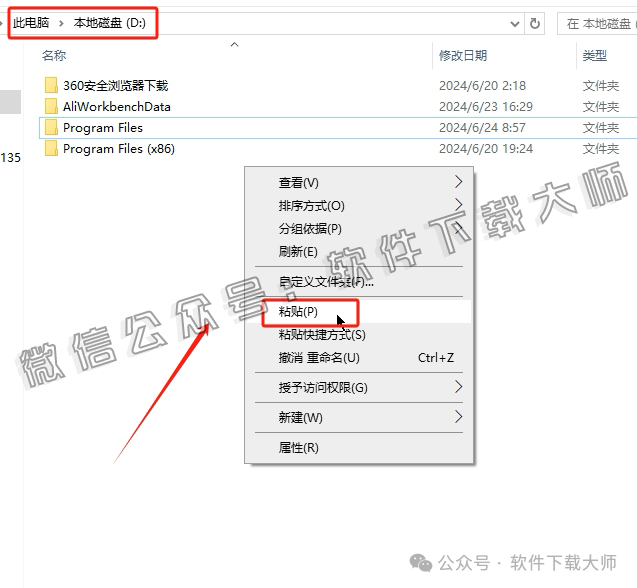
Task: Expand the 授予访问权限(G) submenu arrow
Action: [x=459, y=387]
